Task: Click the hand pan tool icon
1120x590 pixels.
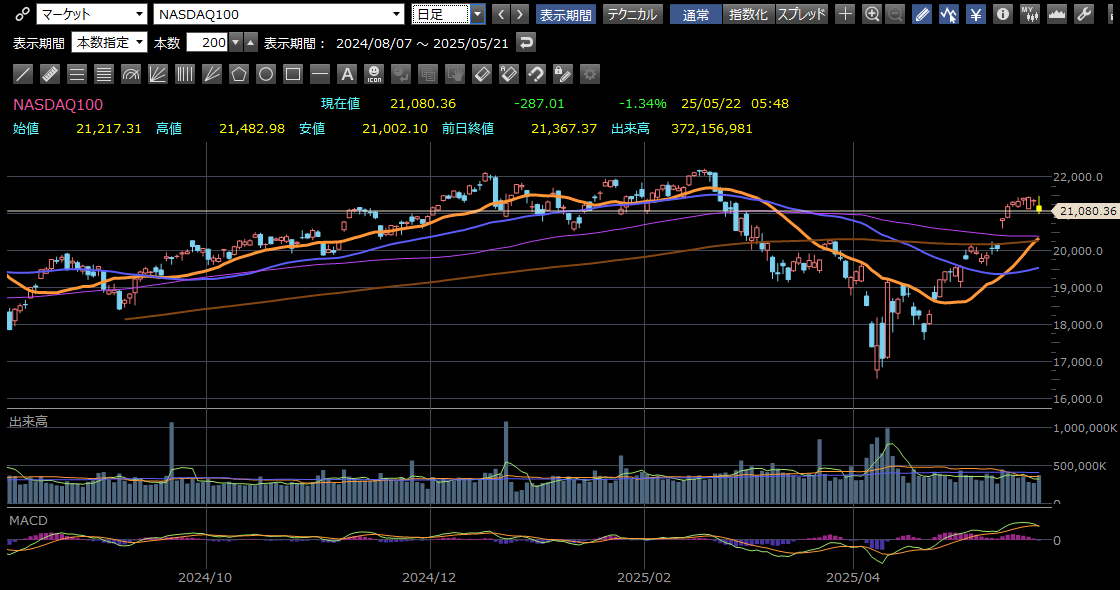Action: tap(455, 74)
